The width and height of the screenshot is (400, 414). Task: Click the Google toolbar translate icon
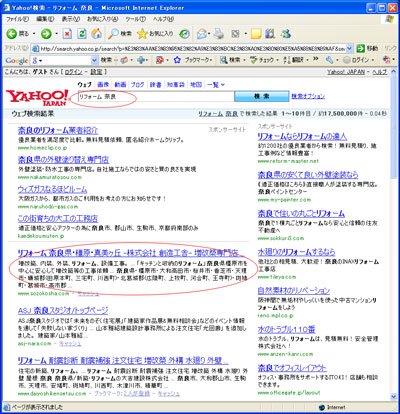click(x=286, y=60)
